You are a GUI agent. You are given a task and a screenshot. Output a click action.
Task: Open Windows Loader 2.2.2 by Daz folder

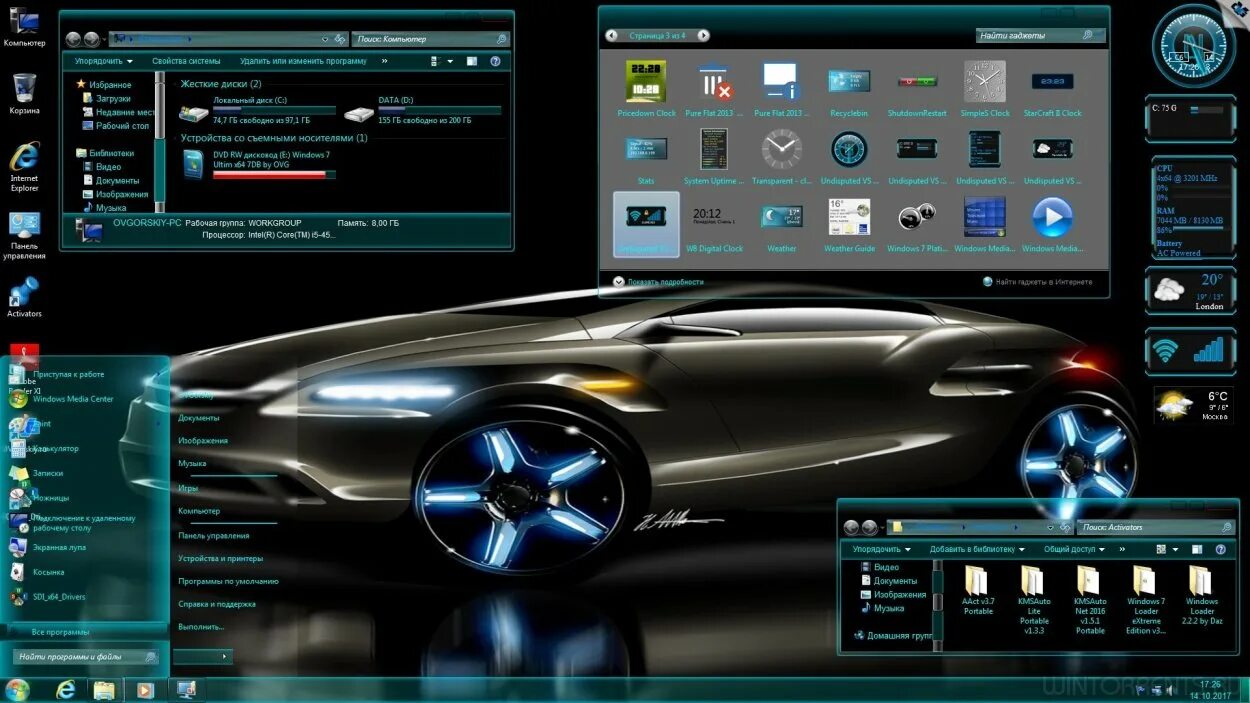click(1202, 596)
